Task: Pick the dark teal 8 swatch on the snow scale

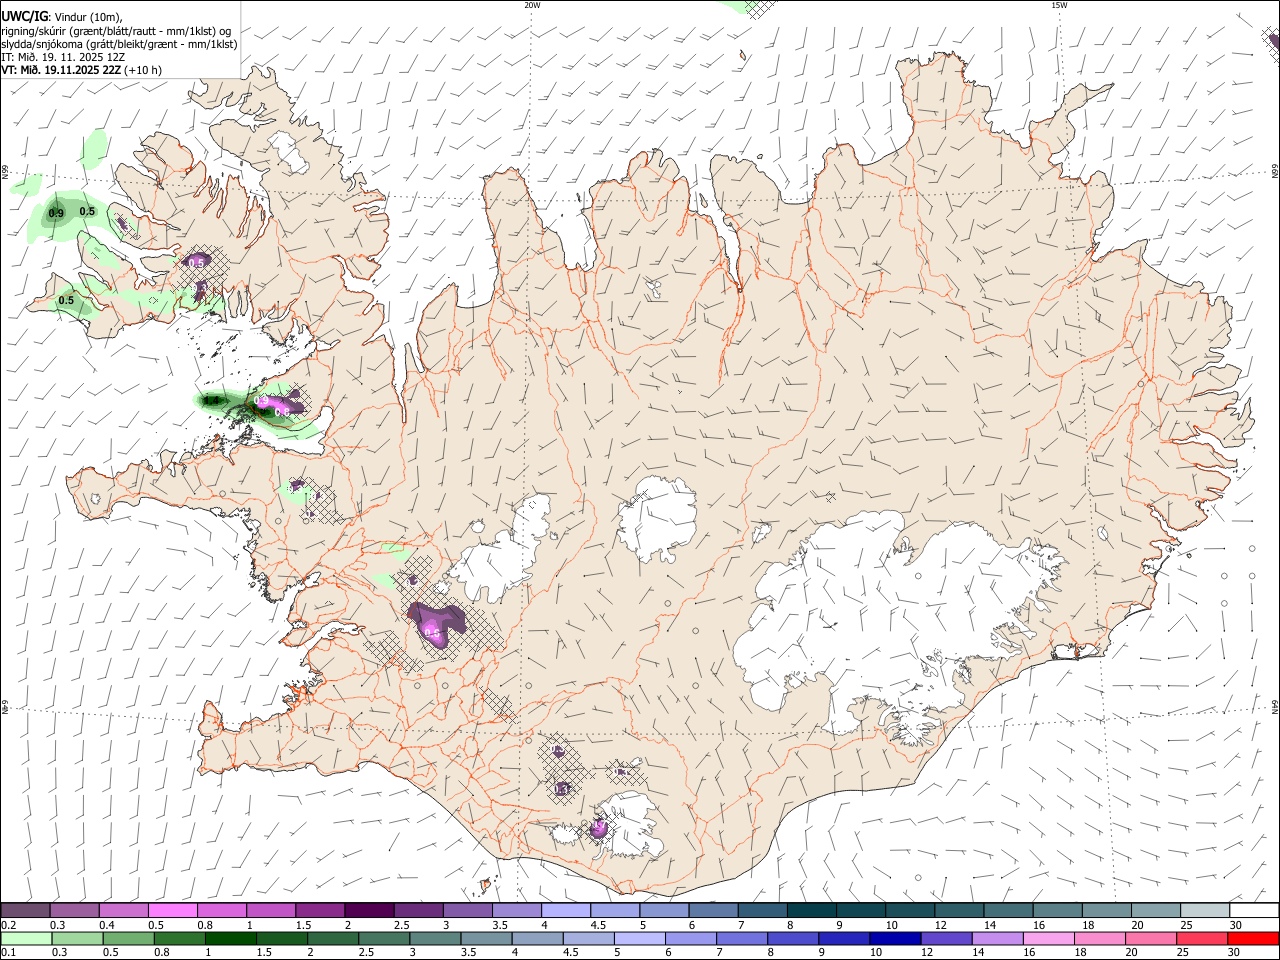Action: [811, 910]
